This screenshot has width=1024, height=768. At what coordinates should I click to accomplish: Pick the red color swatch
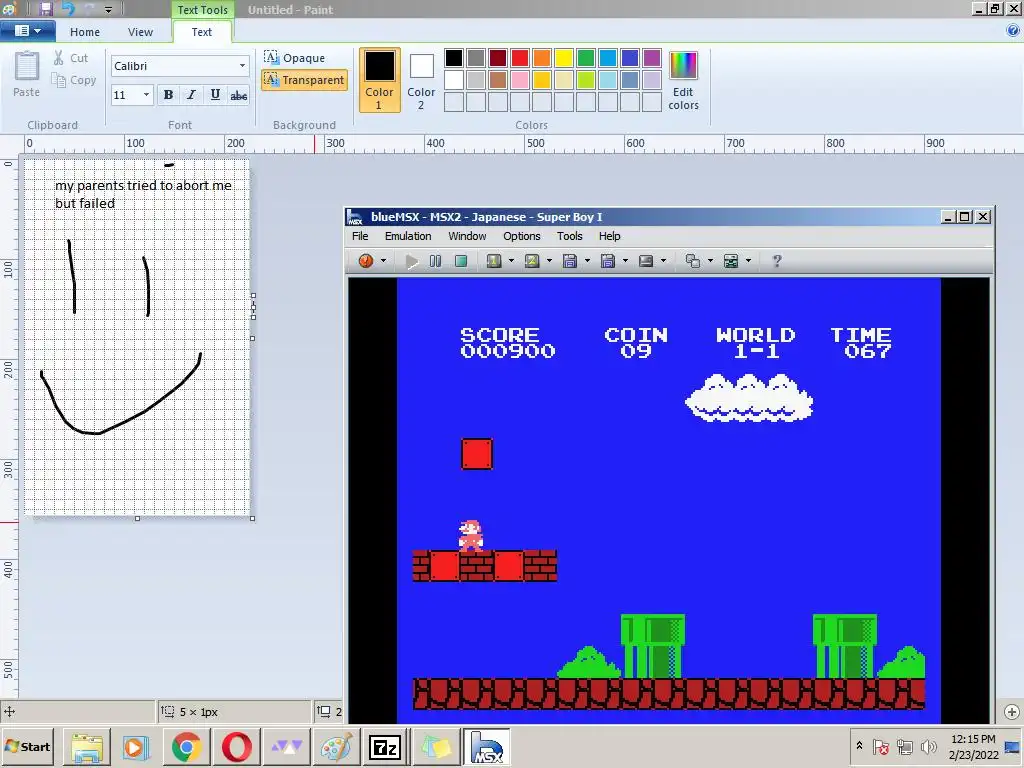[x=520, y=58]
